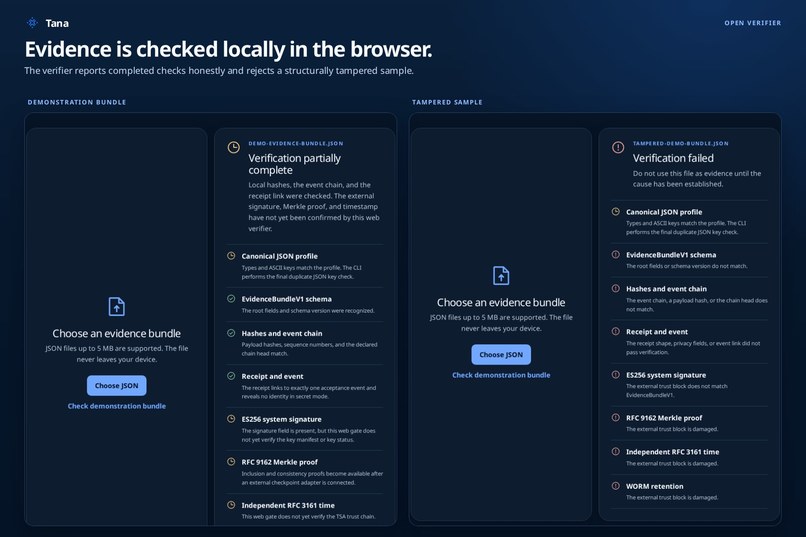This screenshot has width=806, height=537.
Task: Click check icon for Receipt and event in demo results
Action: 231,376
